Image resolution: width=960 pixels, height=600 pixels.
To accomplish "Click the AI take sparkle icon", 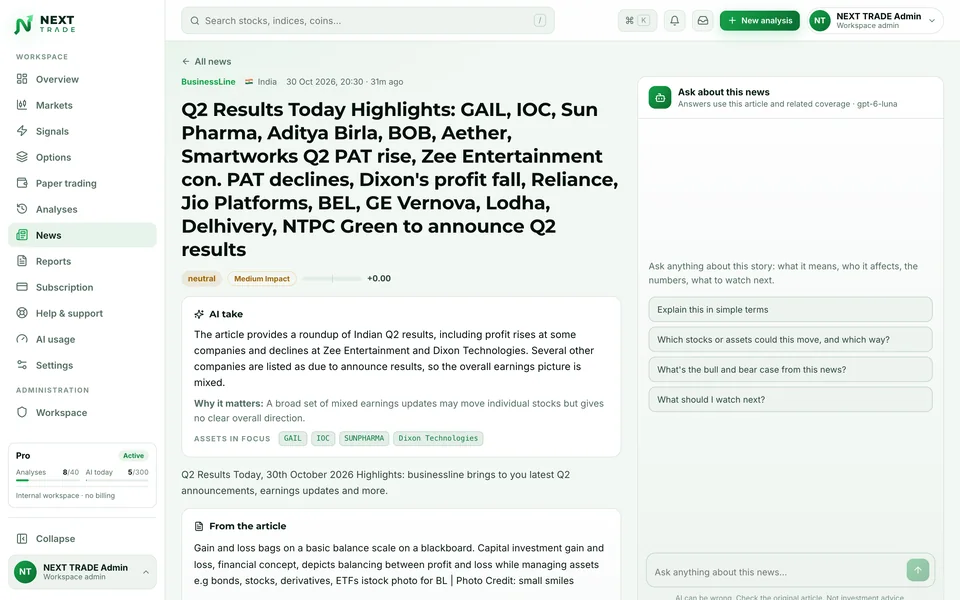I will pos(199,314).
